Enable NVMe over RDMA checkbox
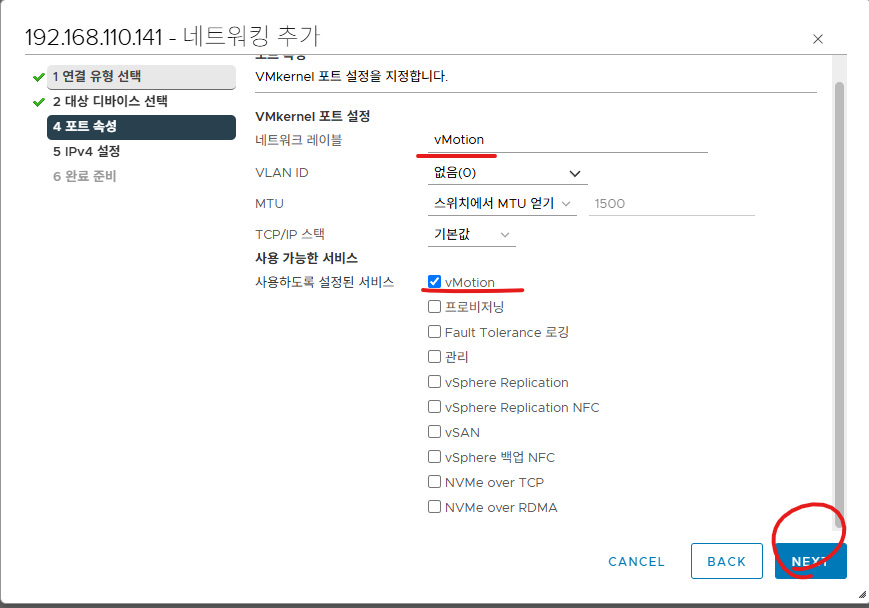869x608 pixels. click(x=434, y=507)
